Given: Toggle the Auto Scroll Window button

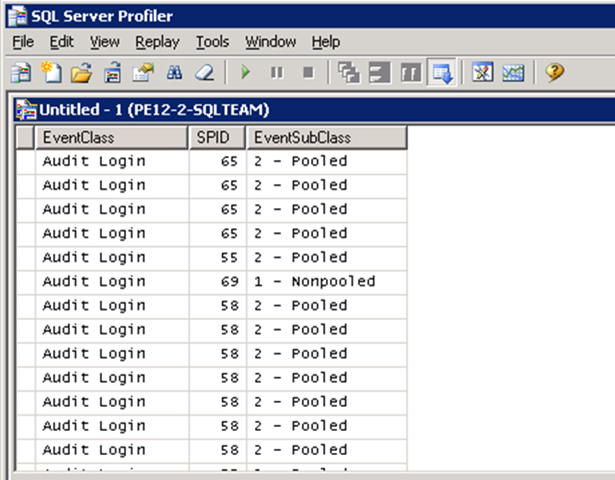Looking at the screenshot, I should [441, 73].
